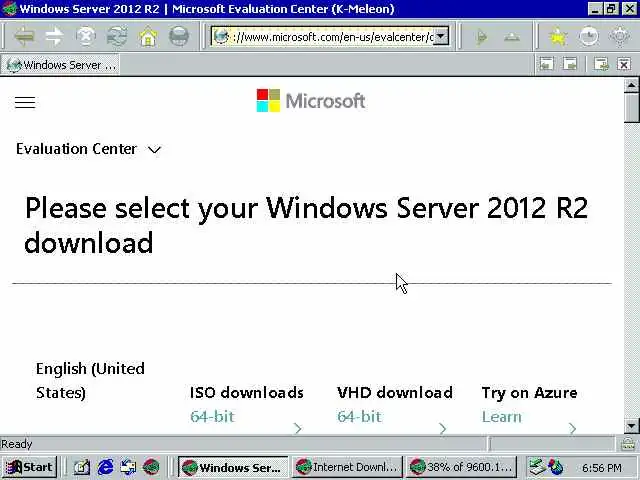
Task: Click the 6:56 PM taskbar clock
Action: 602,467
